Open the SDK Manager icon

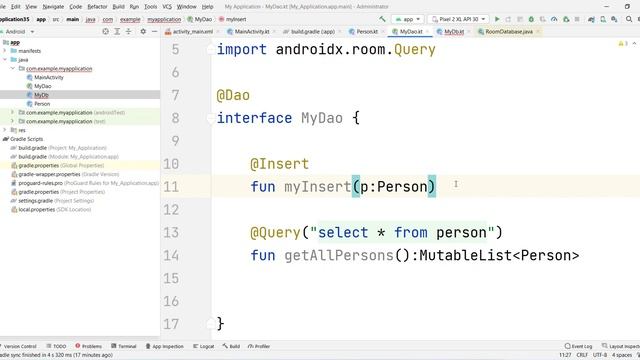614,19
